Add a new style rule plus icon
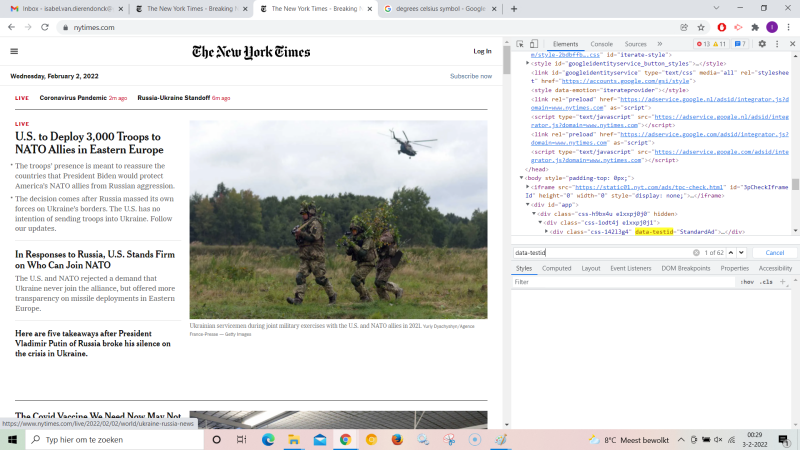Image resolution: width=800 pixels, height=450 pixels. 783,282
